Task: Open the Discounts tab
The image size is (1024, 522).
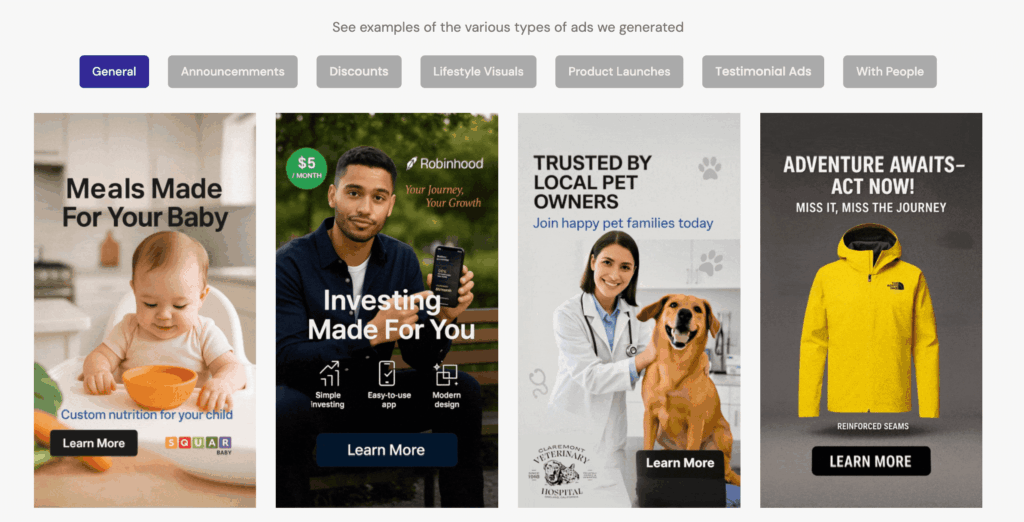Action: tap(359, 71)
